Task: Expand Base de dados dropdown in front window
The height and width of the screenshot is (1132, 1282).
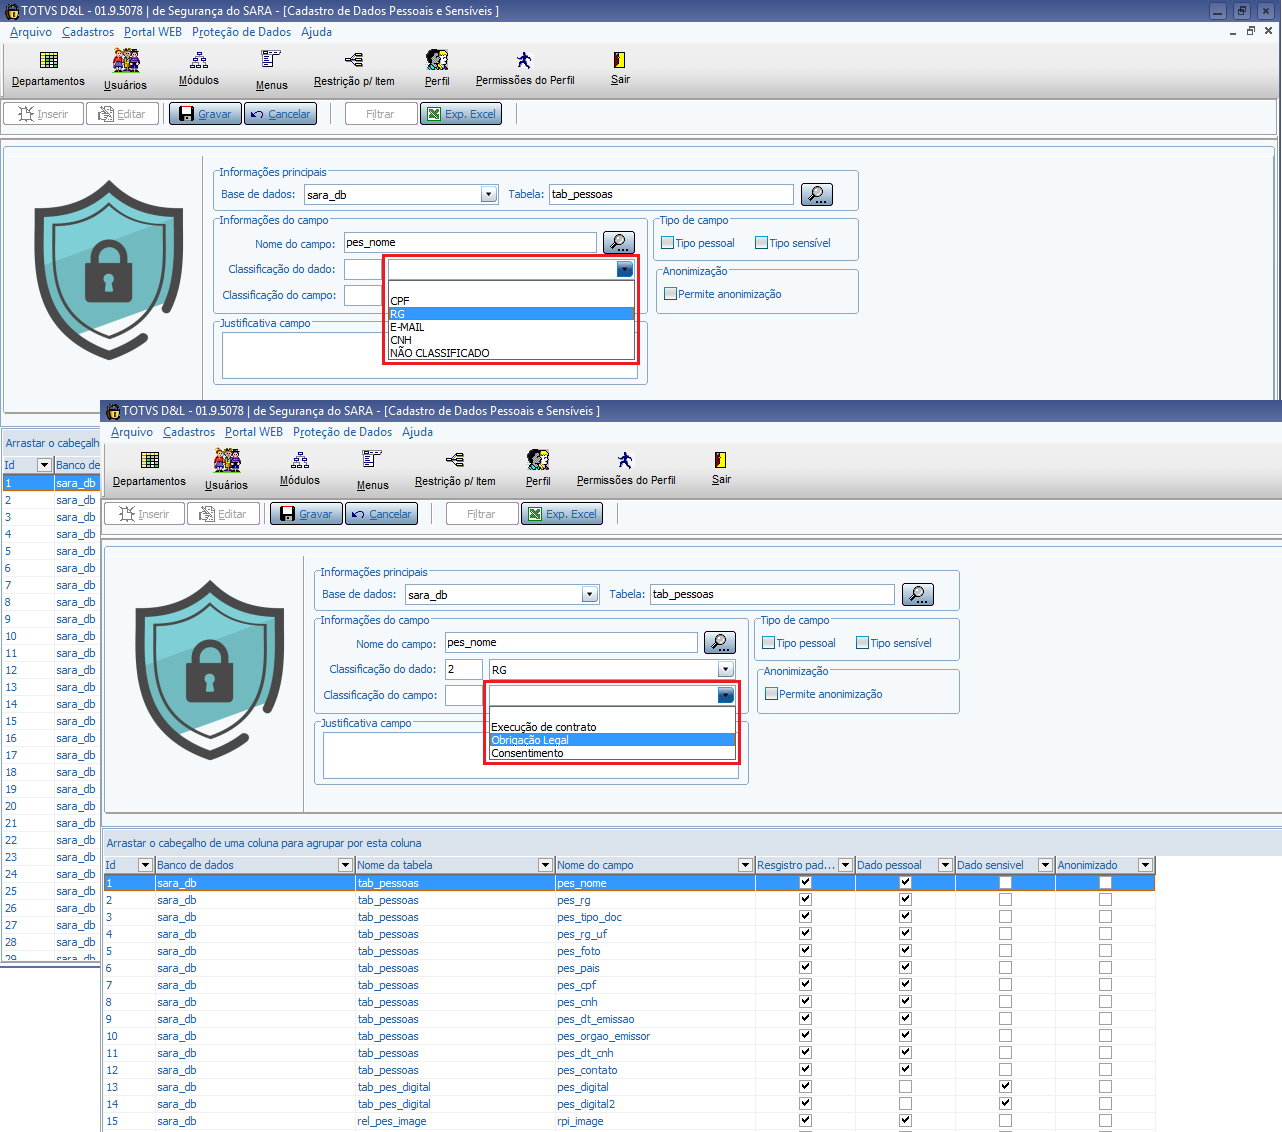Action: coord(590,594)
